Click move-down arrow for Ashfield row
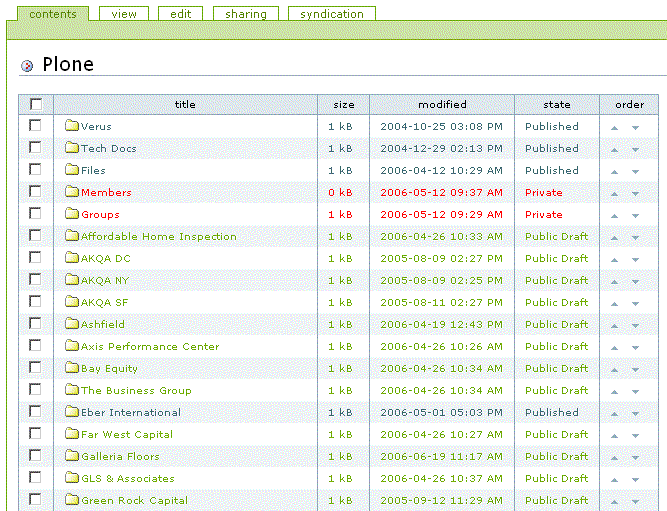Image resolution: width=667 pixels, height=511 pixels. 635,325
